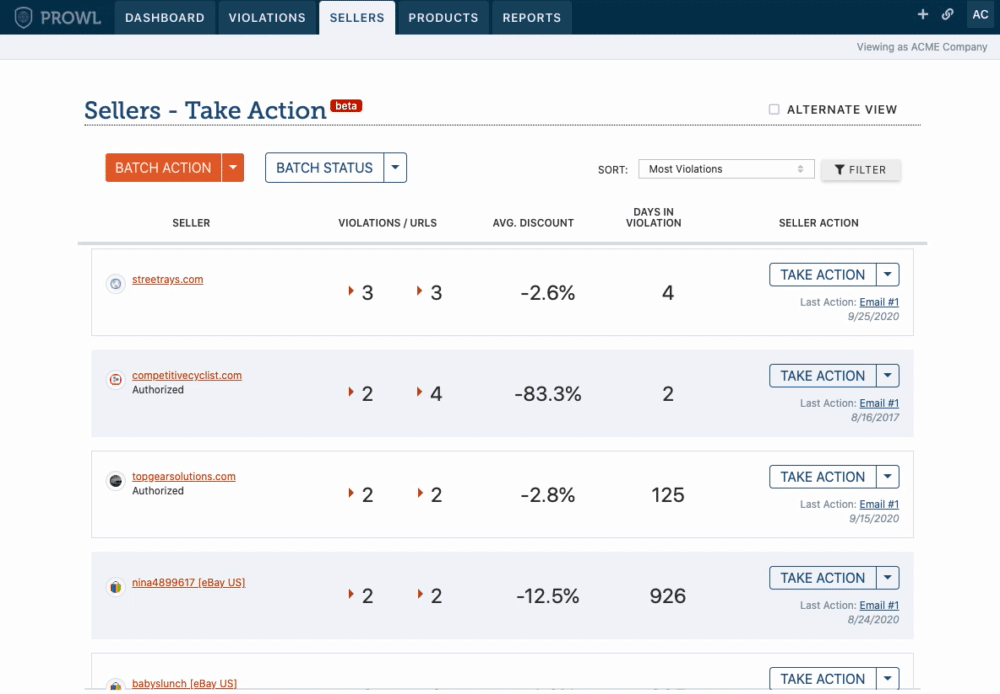Click the Sellers - Take Action heading
1000x694 pixels.
point(205,110)
